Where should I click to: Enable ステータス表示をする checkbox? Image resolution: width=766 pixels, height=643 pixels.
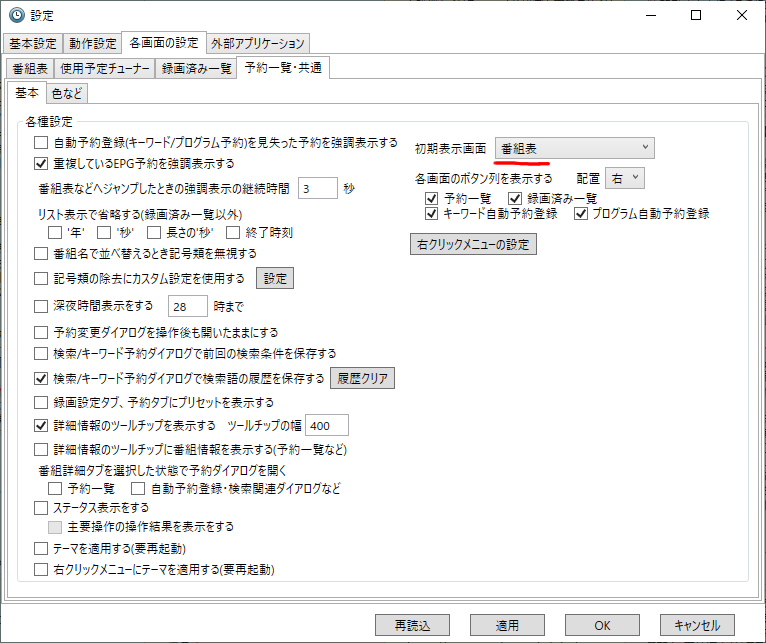41,508
